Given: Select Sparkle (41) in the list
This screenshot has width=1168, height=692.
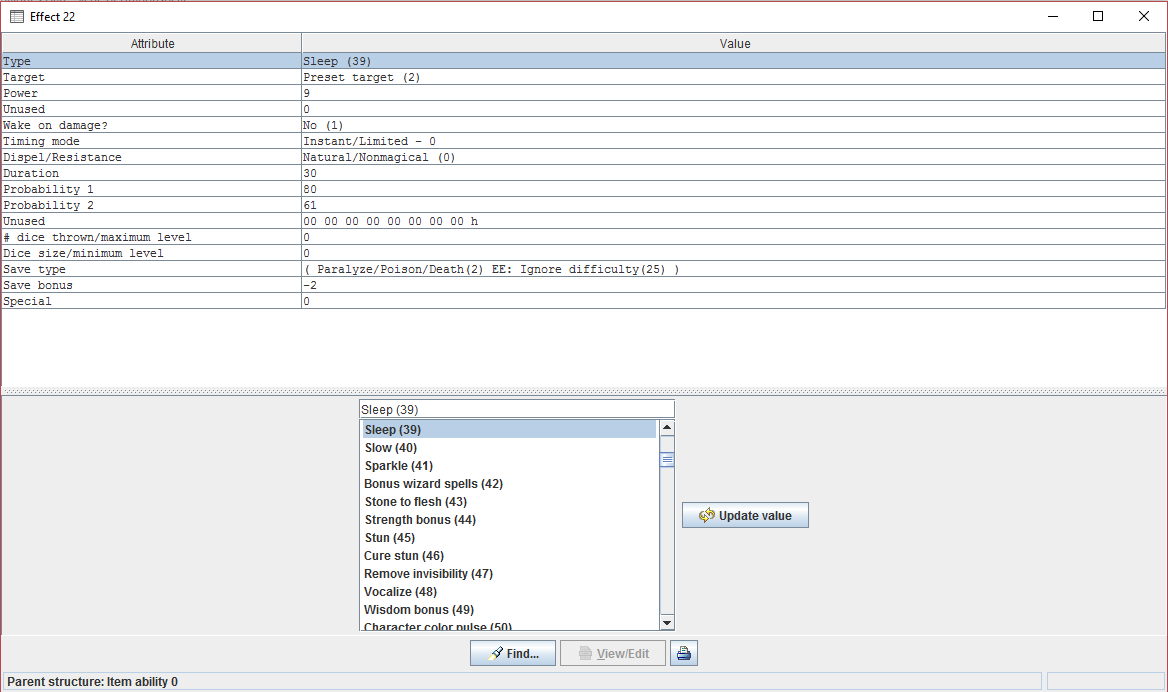Looking at the screenshot, I should (x=510, y=466).
